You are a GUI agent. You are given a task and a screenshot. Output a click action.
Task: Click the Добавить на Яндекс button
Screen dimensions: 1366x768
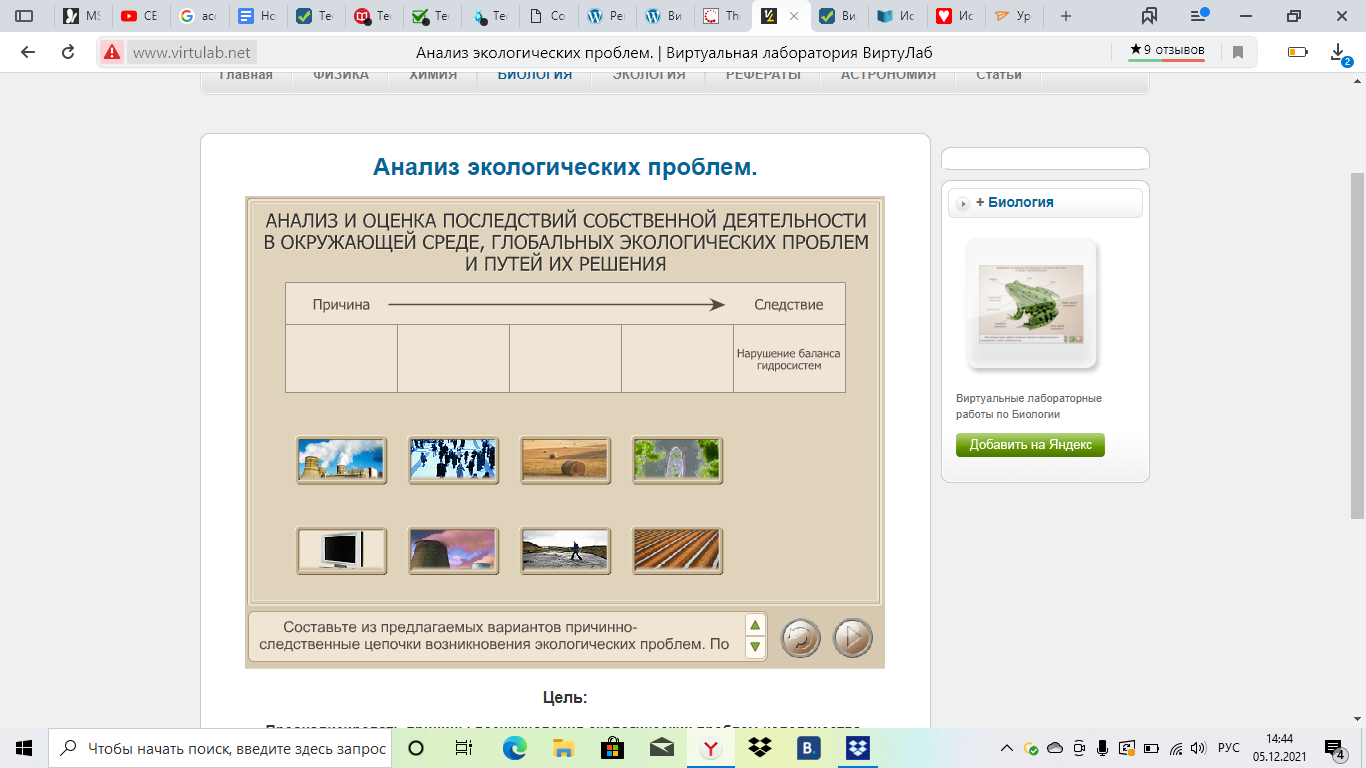[x=1030, y=445]
